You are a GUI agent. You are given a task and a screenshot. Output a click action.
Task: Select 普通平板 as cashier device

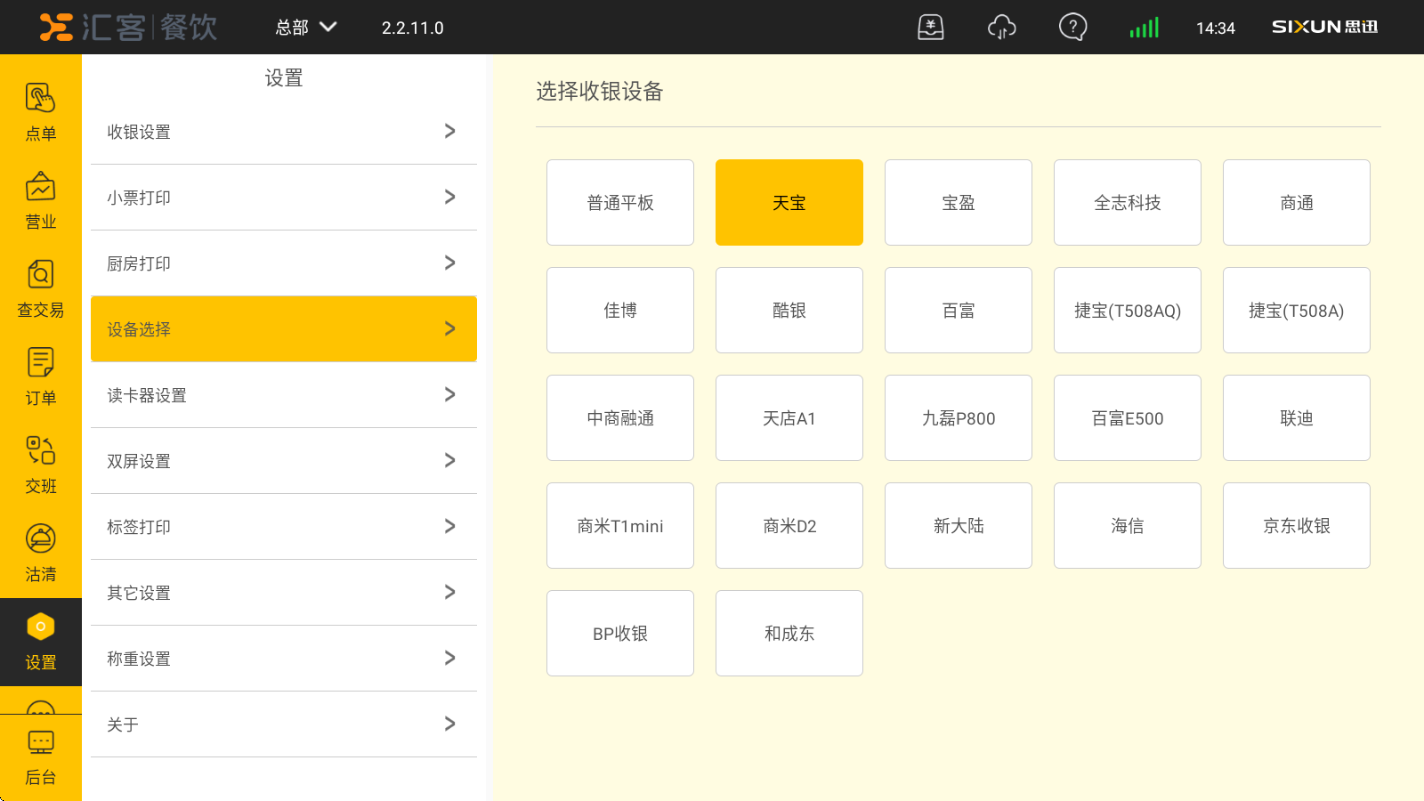(x=620, y=202)
